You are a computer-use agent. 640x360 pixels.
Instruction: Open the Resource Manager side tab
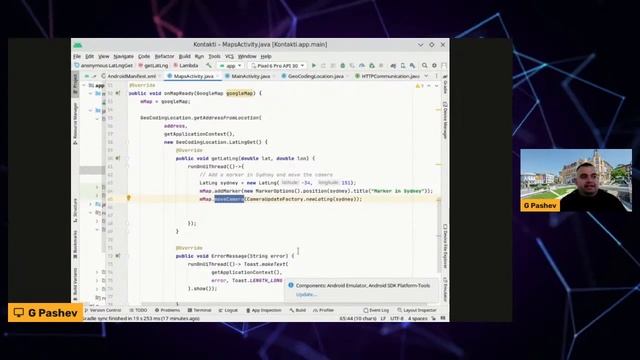click(x=75, y=124)
